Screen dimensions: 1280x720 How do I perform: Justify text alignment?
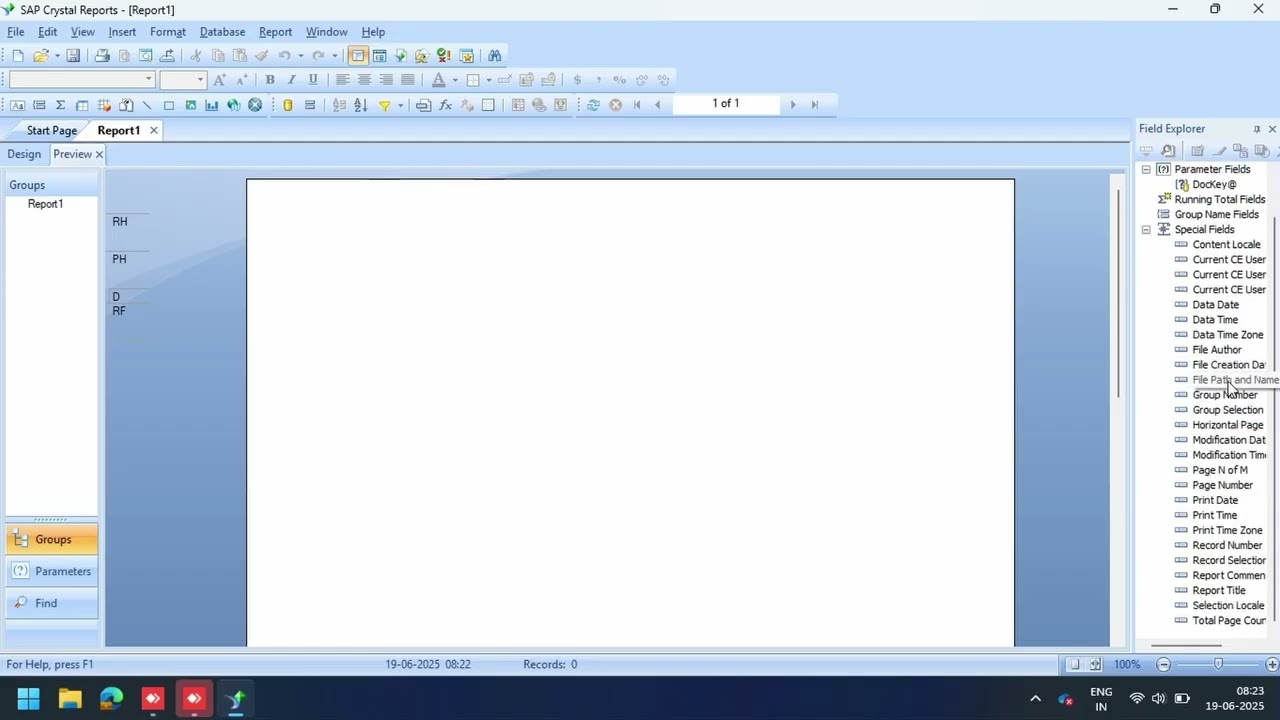click(x=407, y=80)
